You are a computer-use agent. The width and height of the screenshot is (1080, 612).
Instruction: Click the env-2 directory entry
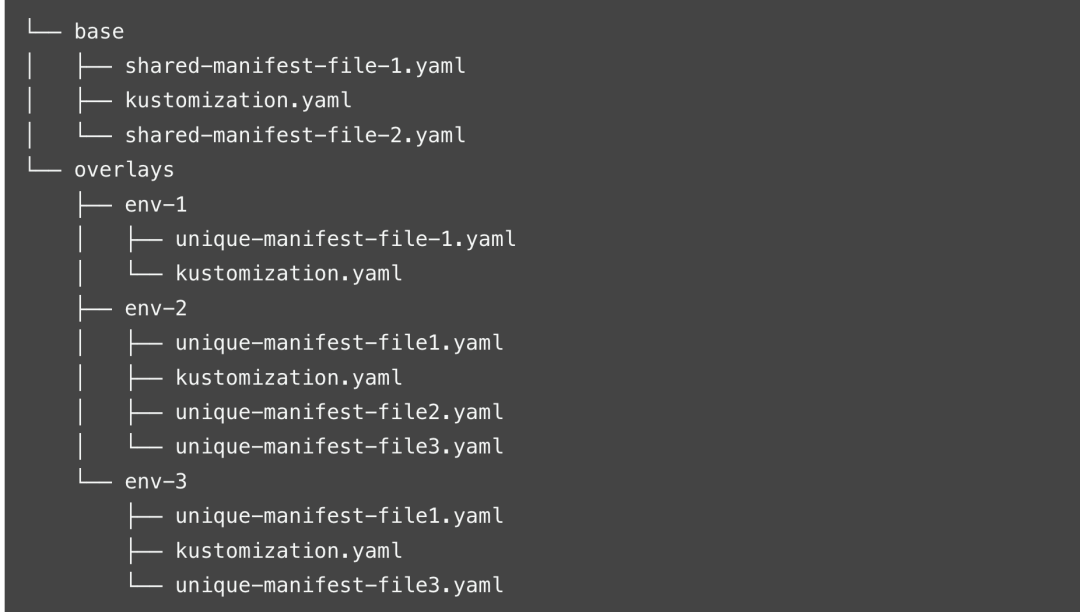[x=156, y=308]
